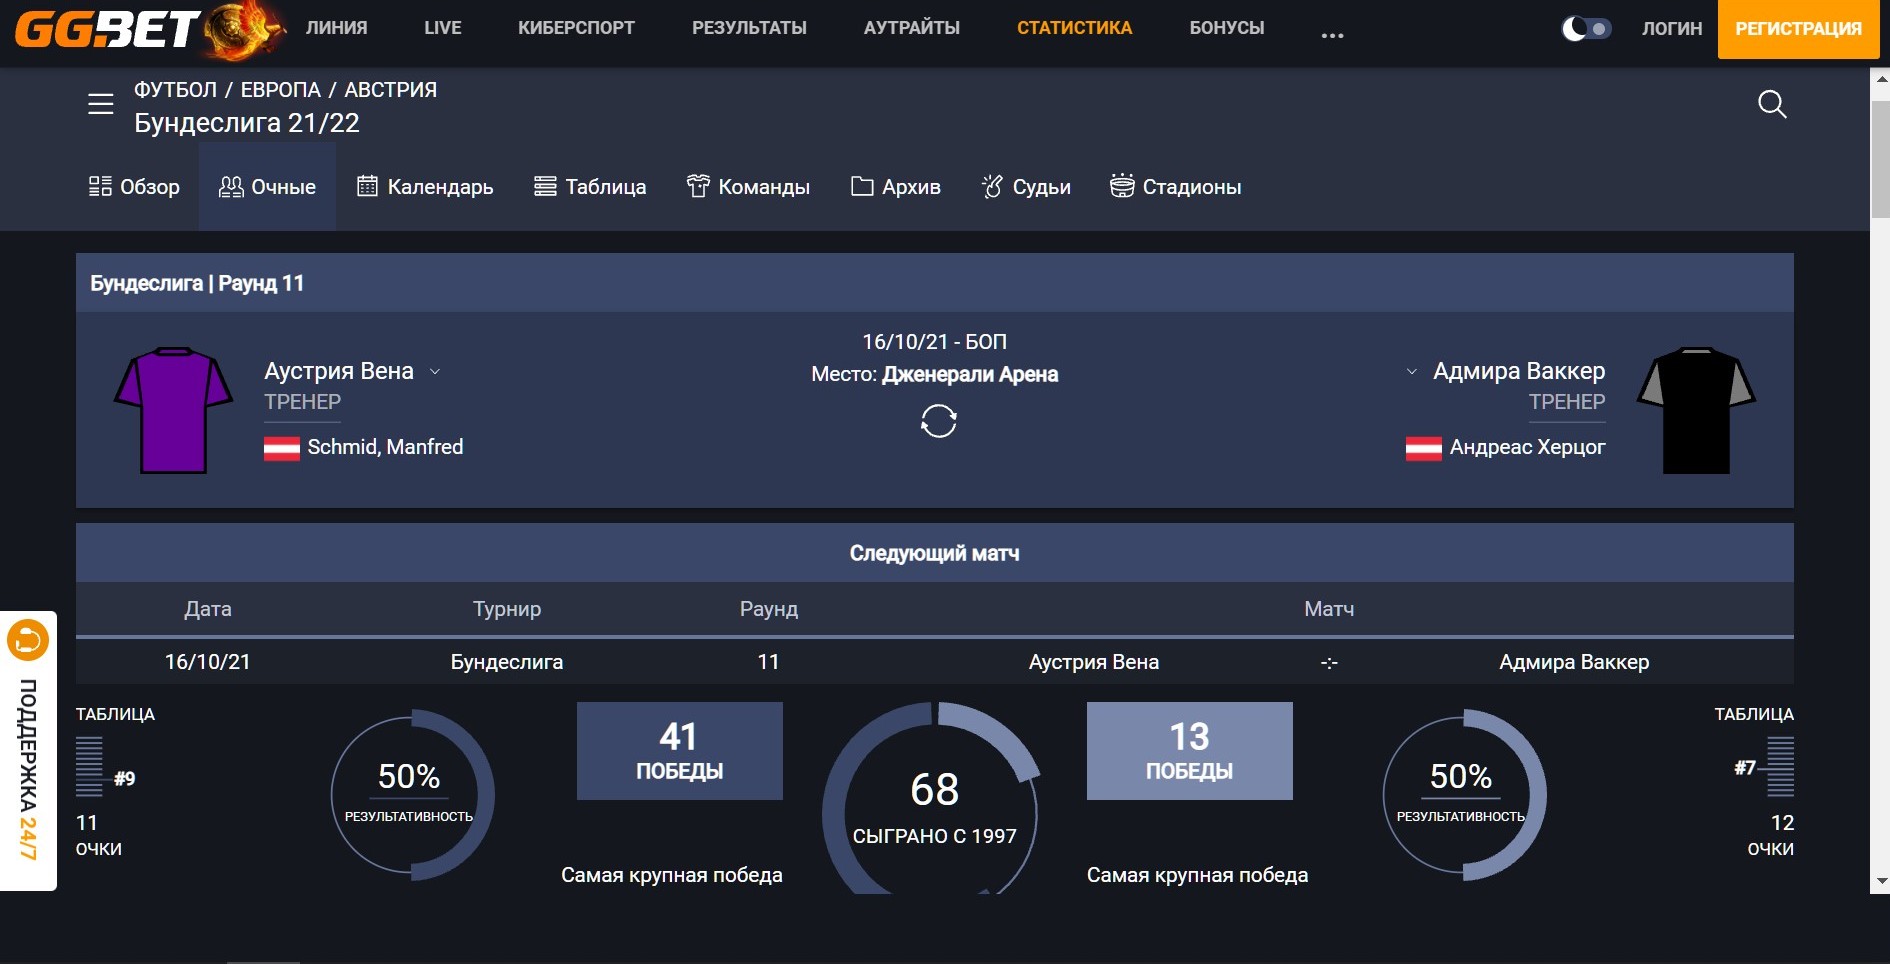
Task: Click the АВСТРИЯ breadcrumb link
Action: coord(391,90)
